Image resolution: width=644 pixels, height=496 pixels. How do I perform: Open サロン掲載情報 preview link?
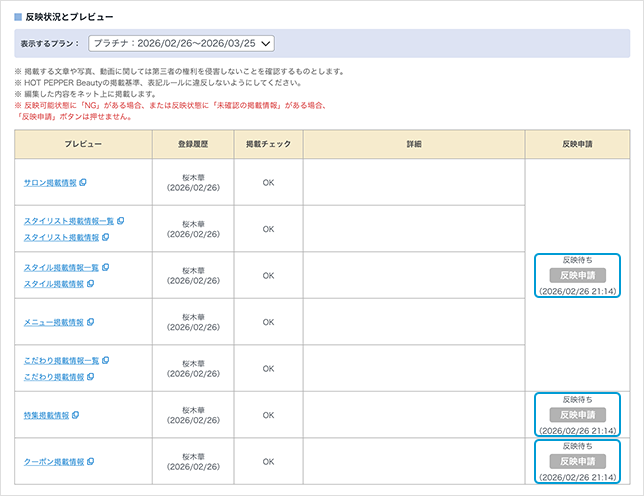(50, 183)
